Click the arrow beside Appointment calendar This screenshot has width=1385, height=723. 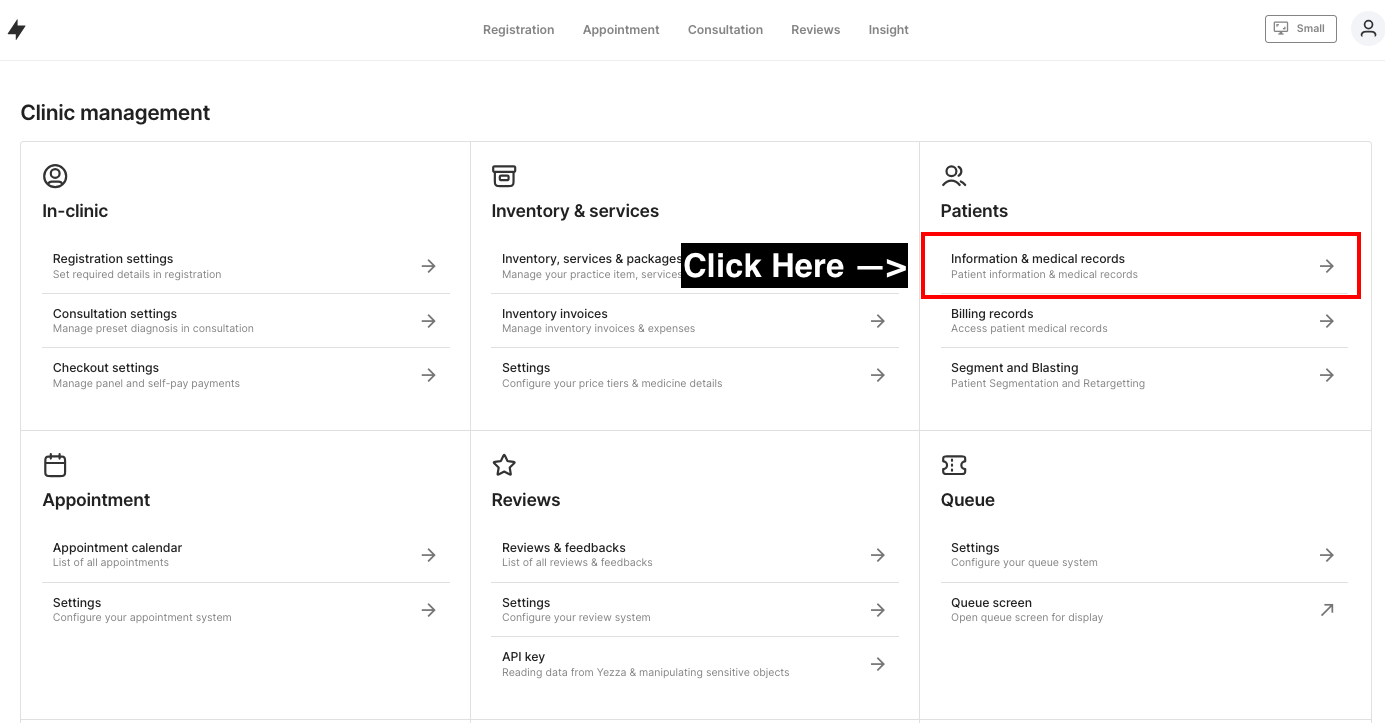click(x=428, y=555)
